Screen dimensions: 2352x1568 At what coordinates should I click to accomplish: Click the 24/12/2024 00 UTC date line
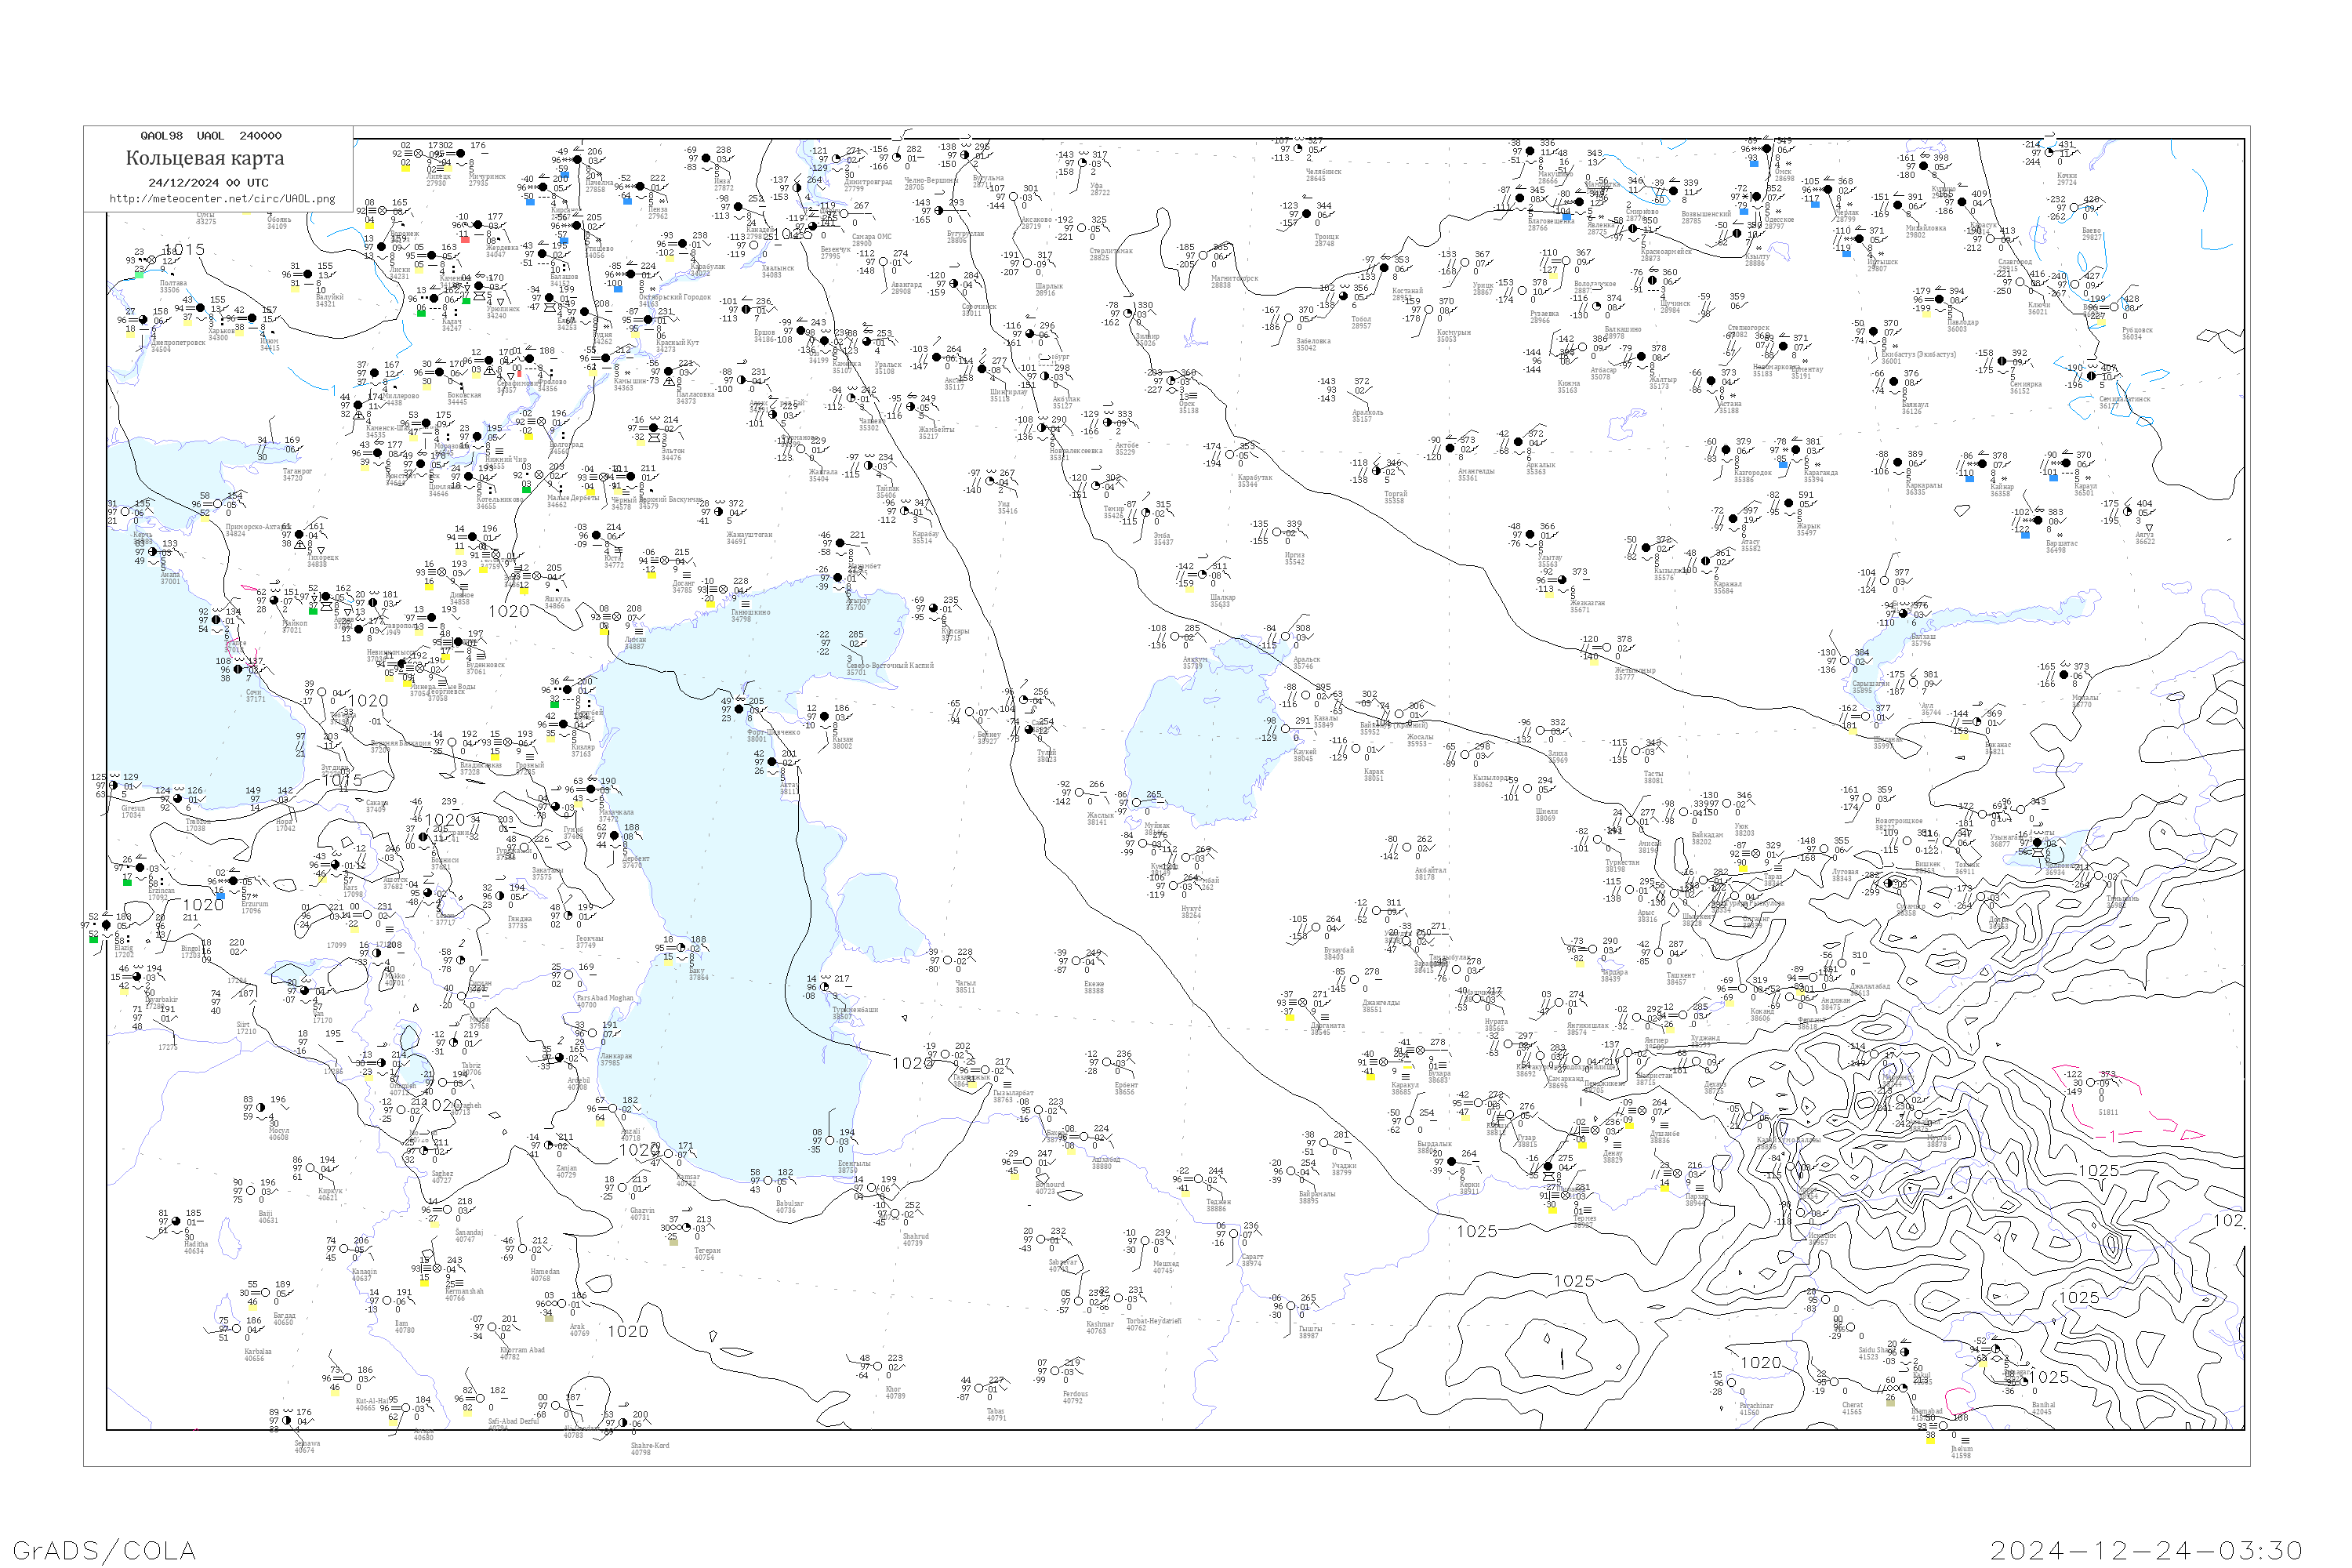pos(208,183)
